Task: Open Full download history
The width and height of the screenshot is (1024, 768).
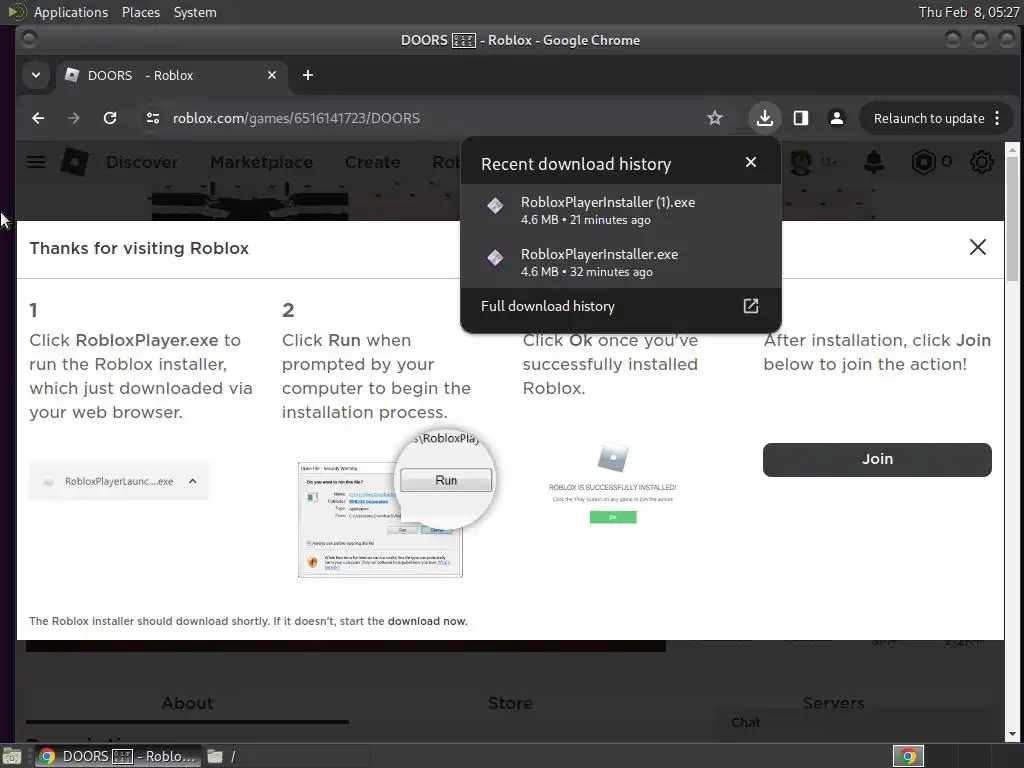Action: point(620,306)
